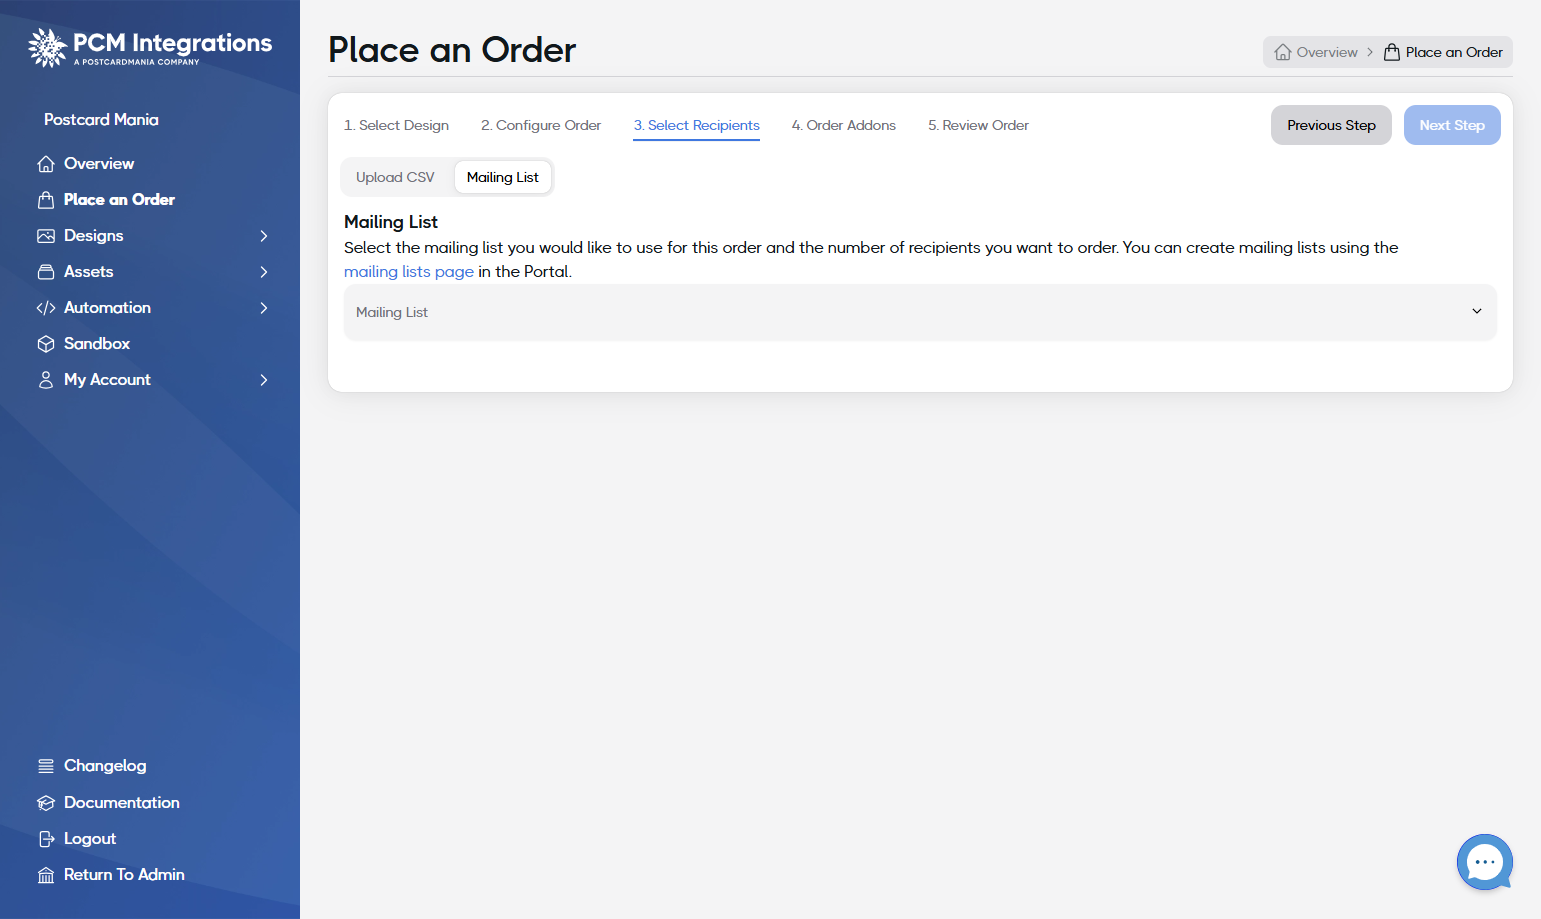The image size is (1541, 919).
Task: Open Overview label in the sidebar
Action: point(99,164)
